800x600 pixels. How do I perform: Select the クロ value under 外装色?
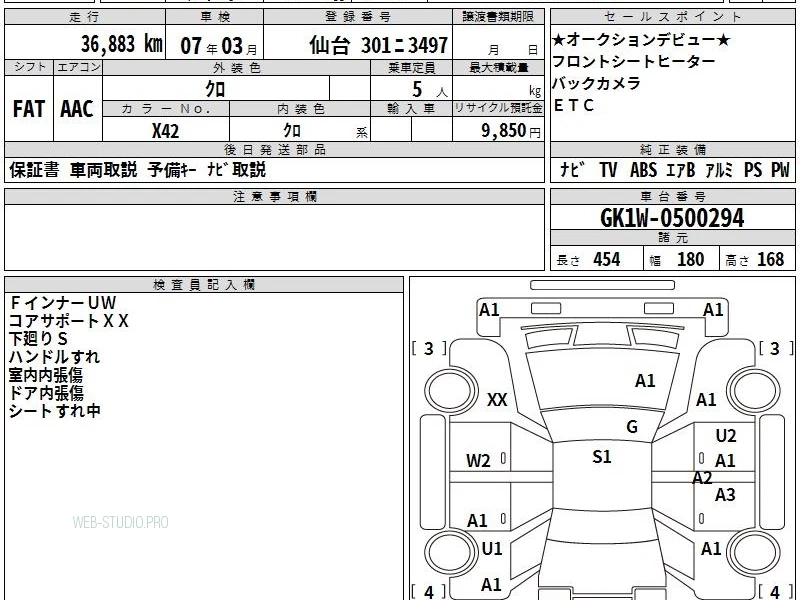click(x=215, y=89)
